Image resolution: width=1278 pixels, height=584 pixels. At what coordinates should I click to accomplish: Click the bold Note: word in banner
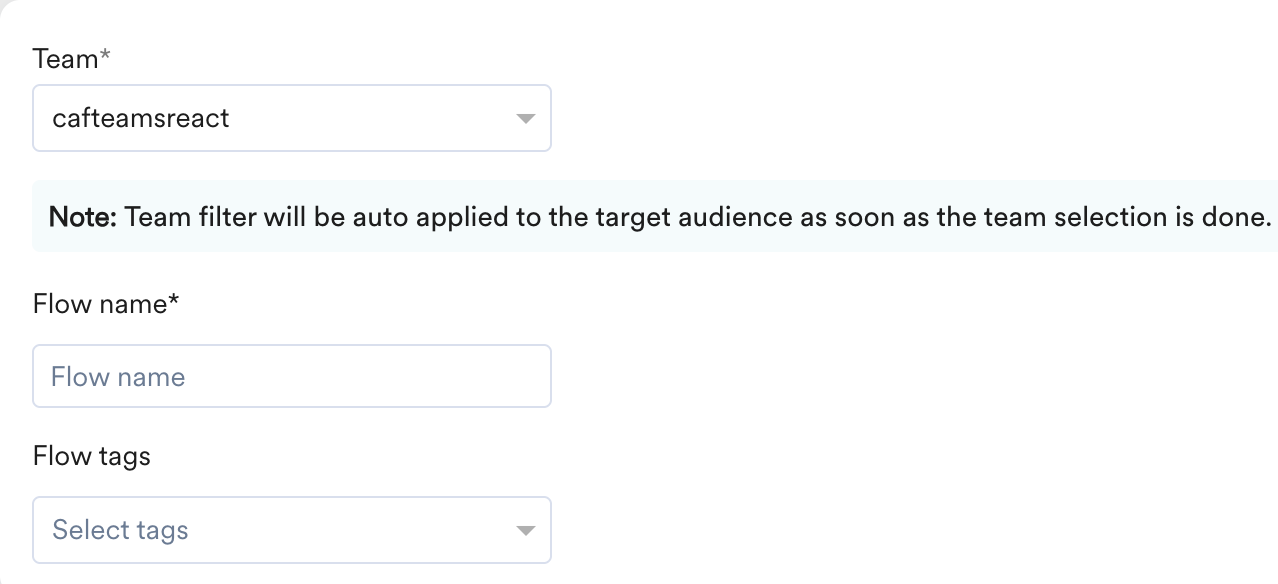click(84, 216)
